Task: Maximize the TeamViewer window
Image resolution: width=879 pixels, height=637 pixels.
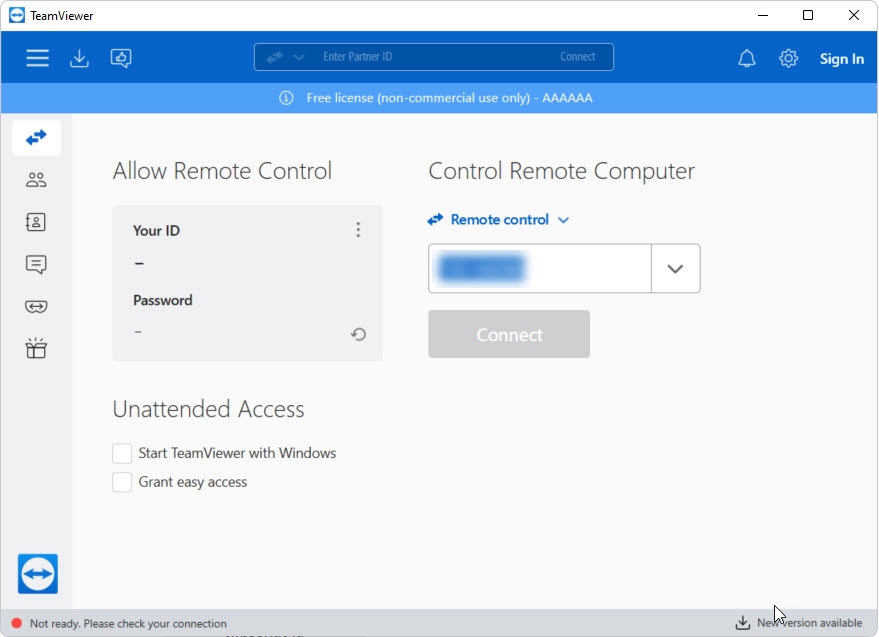Action: [x=808, y=15]
